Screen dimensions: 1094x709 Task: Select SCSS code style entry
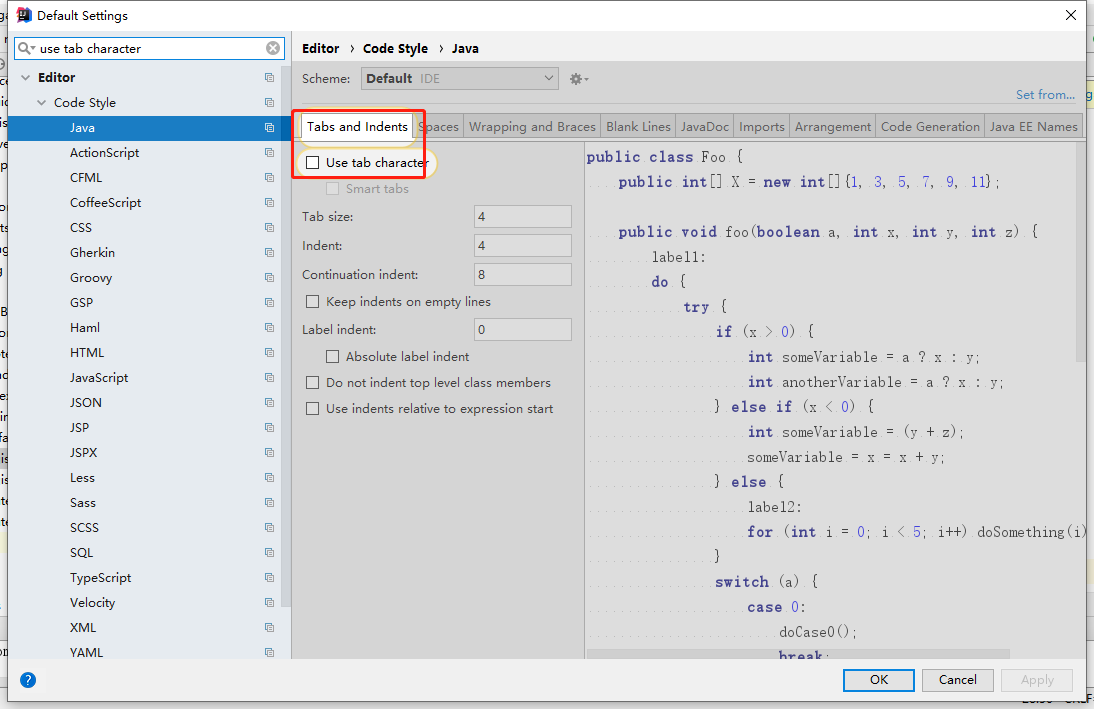[x=84, y=528]
